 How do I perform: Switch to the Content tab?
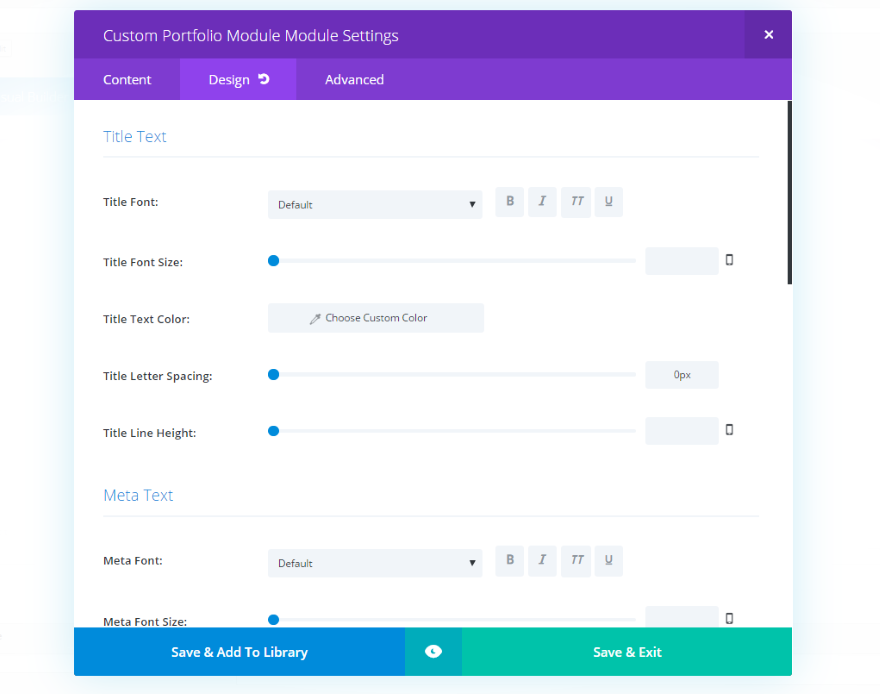point(127,80)
